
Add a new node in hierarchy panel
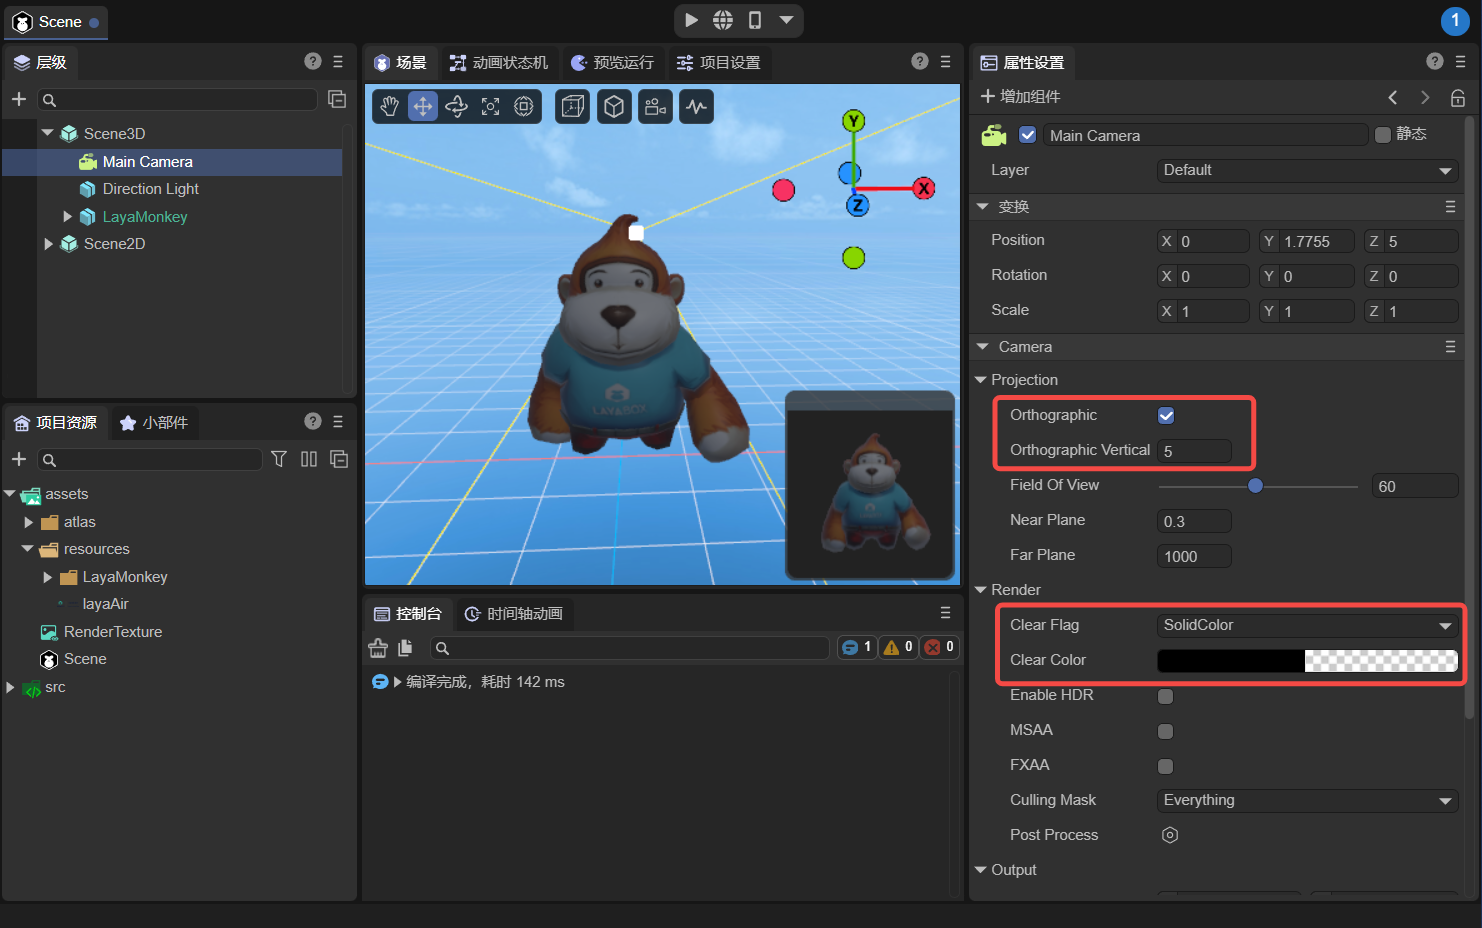tap(19, 99)
